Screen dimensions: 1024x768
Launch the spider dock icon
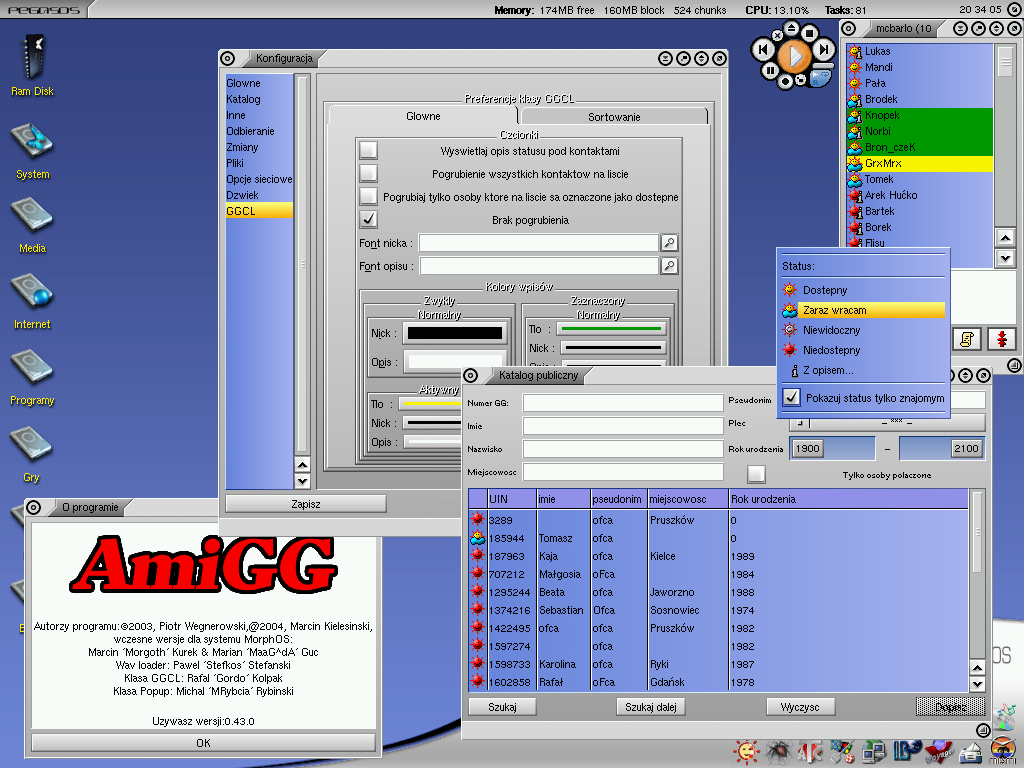tap(778, 752)
